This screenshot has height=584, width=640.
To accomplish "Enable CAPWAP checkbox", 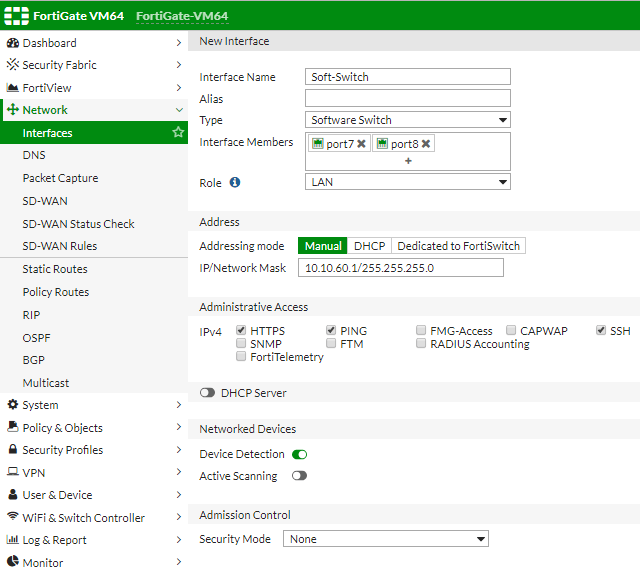I will (511, 330).
